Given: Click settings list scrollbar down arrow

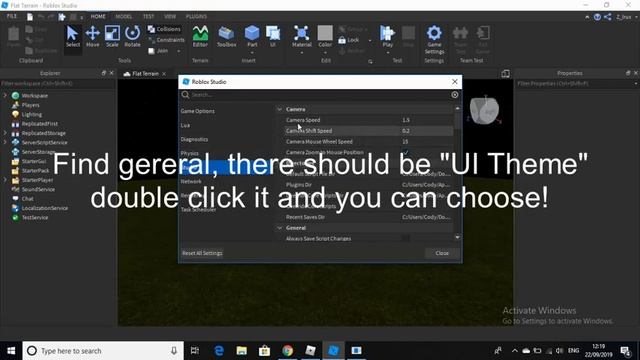Looking at the screenshot, I should tap(457, 237).
